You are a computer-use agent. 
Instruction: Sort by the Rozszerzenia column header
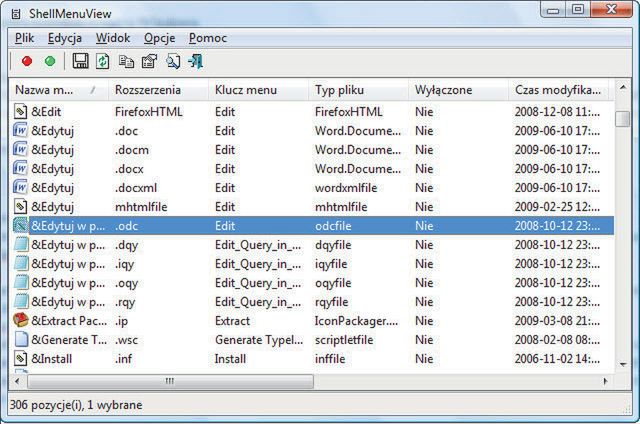(158, 90)
